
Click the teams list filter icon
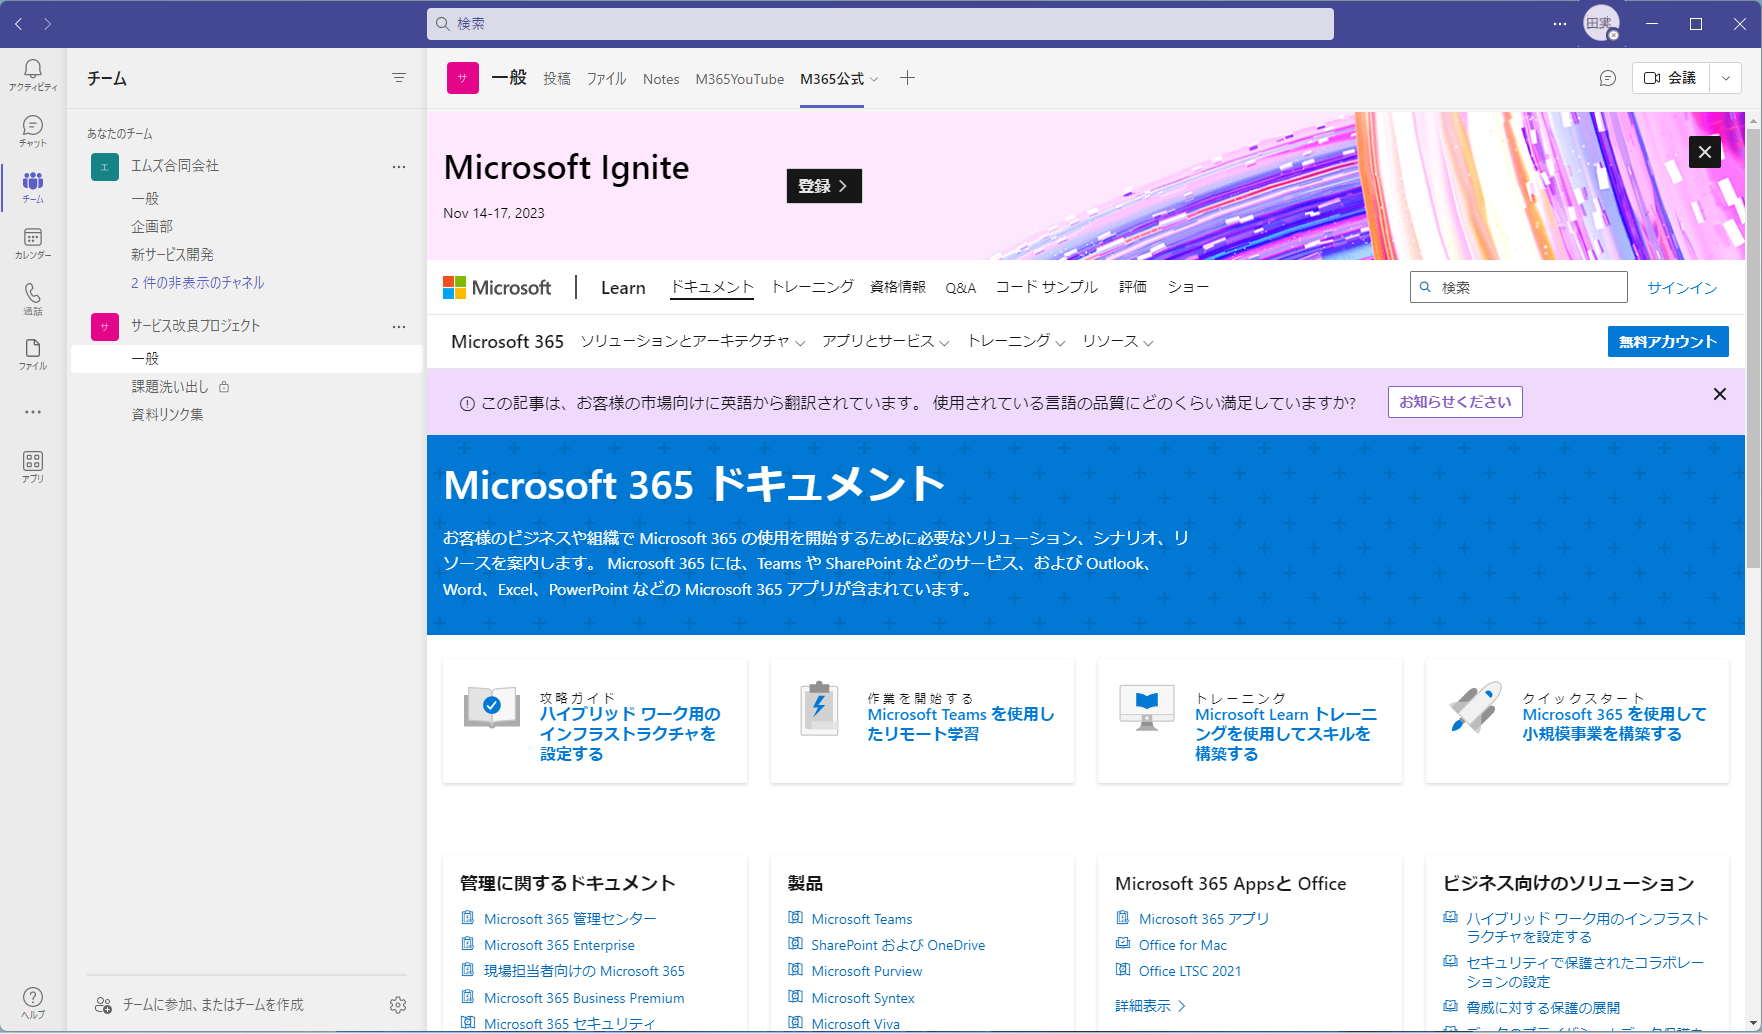399,78
